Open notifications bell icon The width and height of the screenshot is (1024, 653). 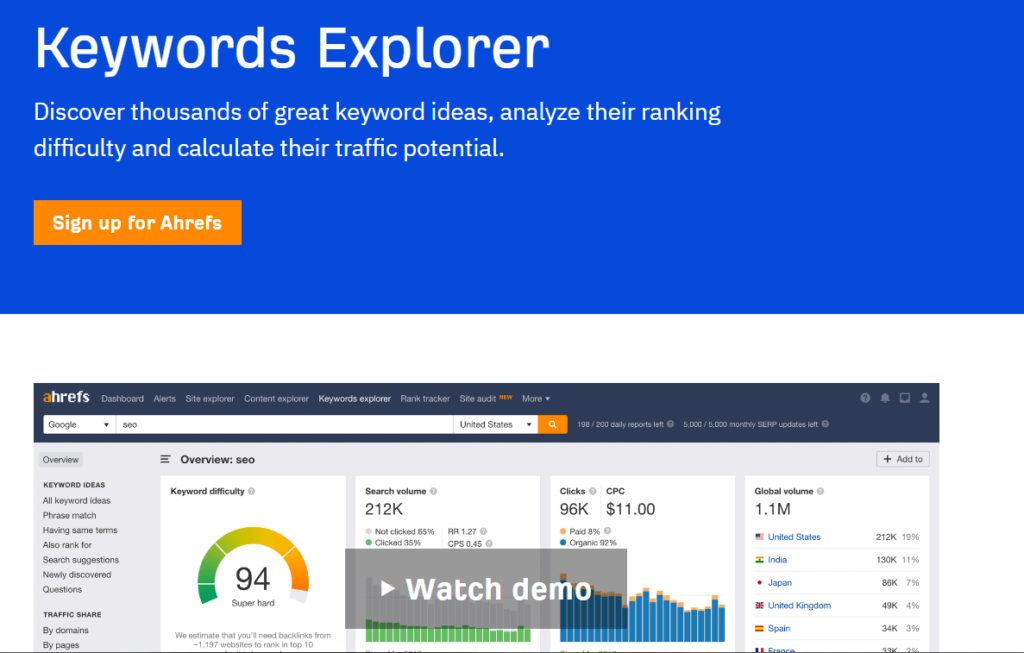(x=885, y=398)
